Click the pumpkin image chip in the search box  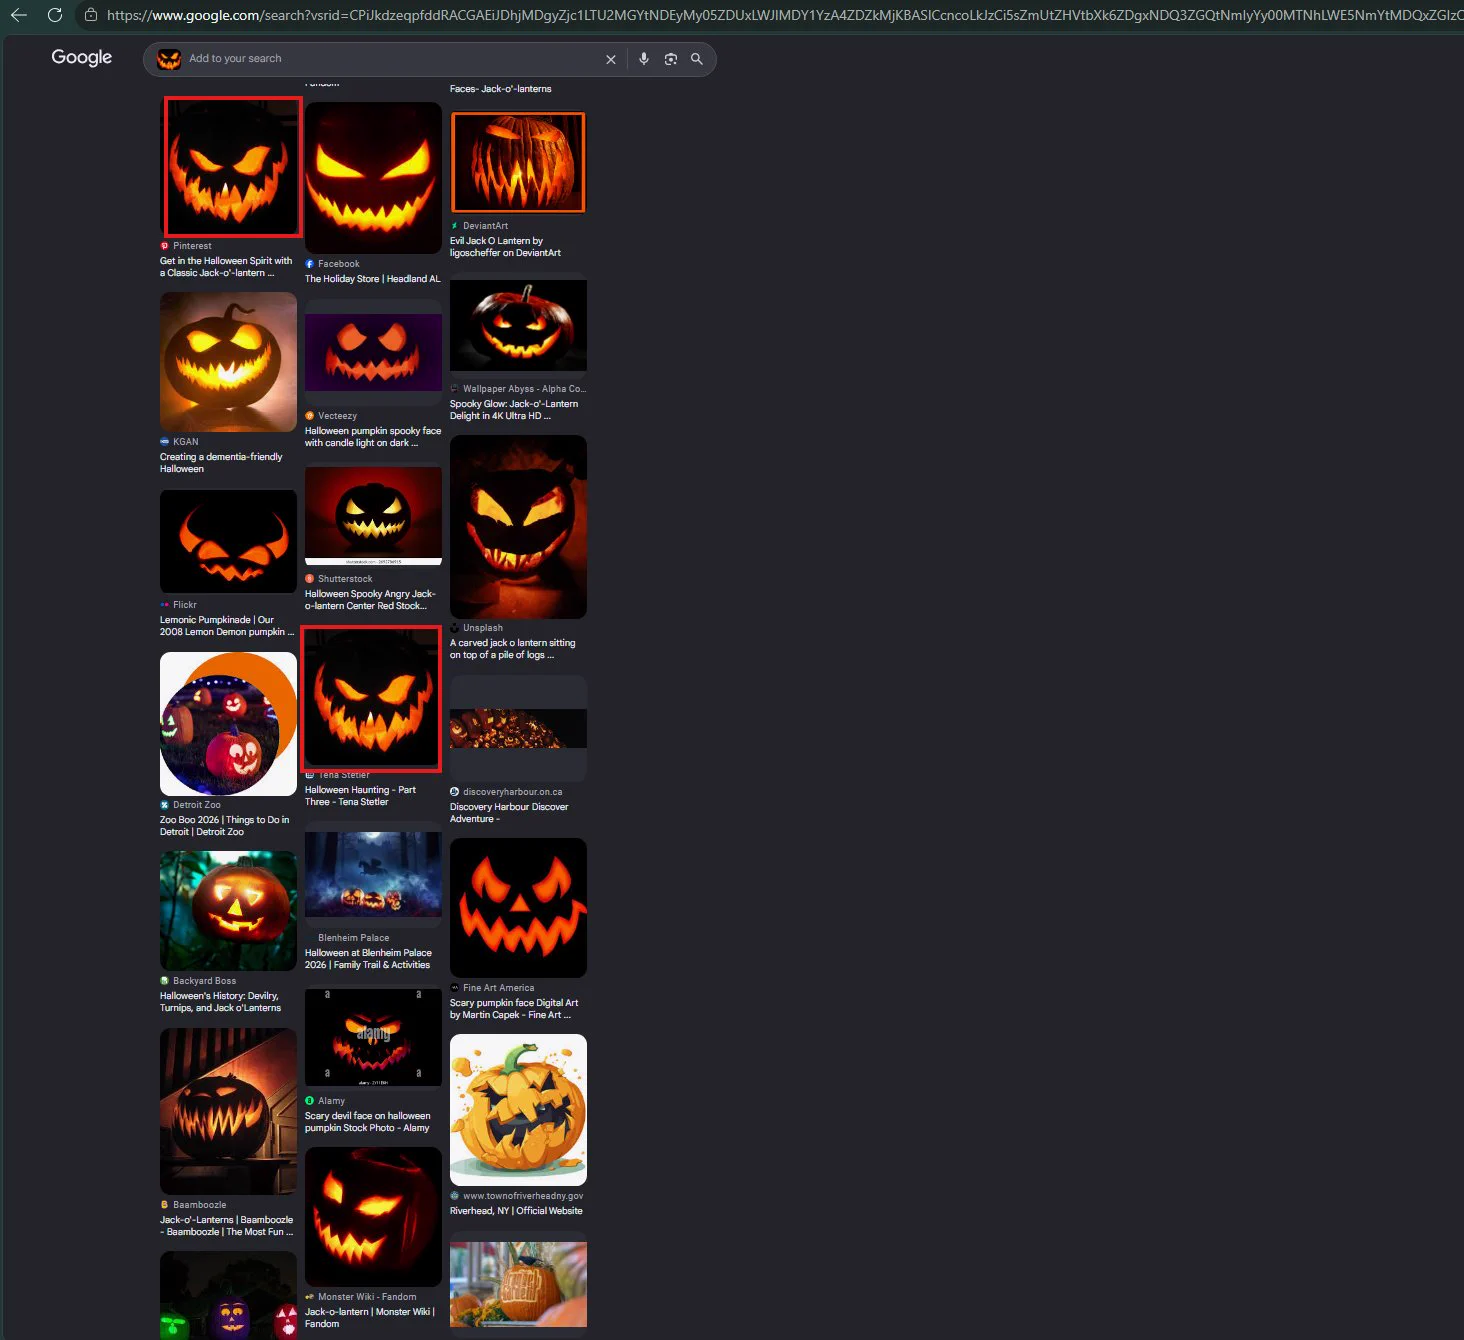170,60
